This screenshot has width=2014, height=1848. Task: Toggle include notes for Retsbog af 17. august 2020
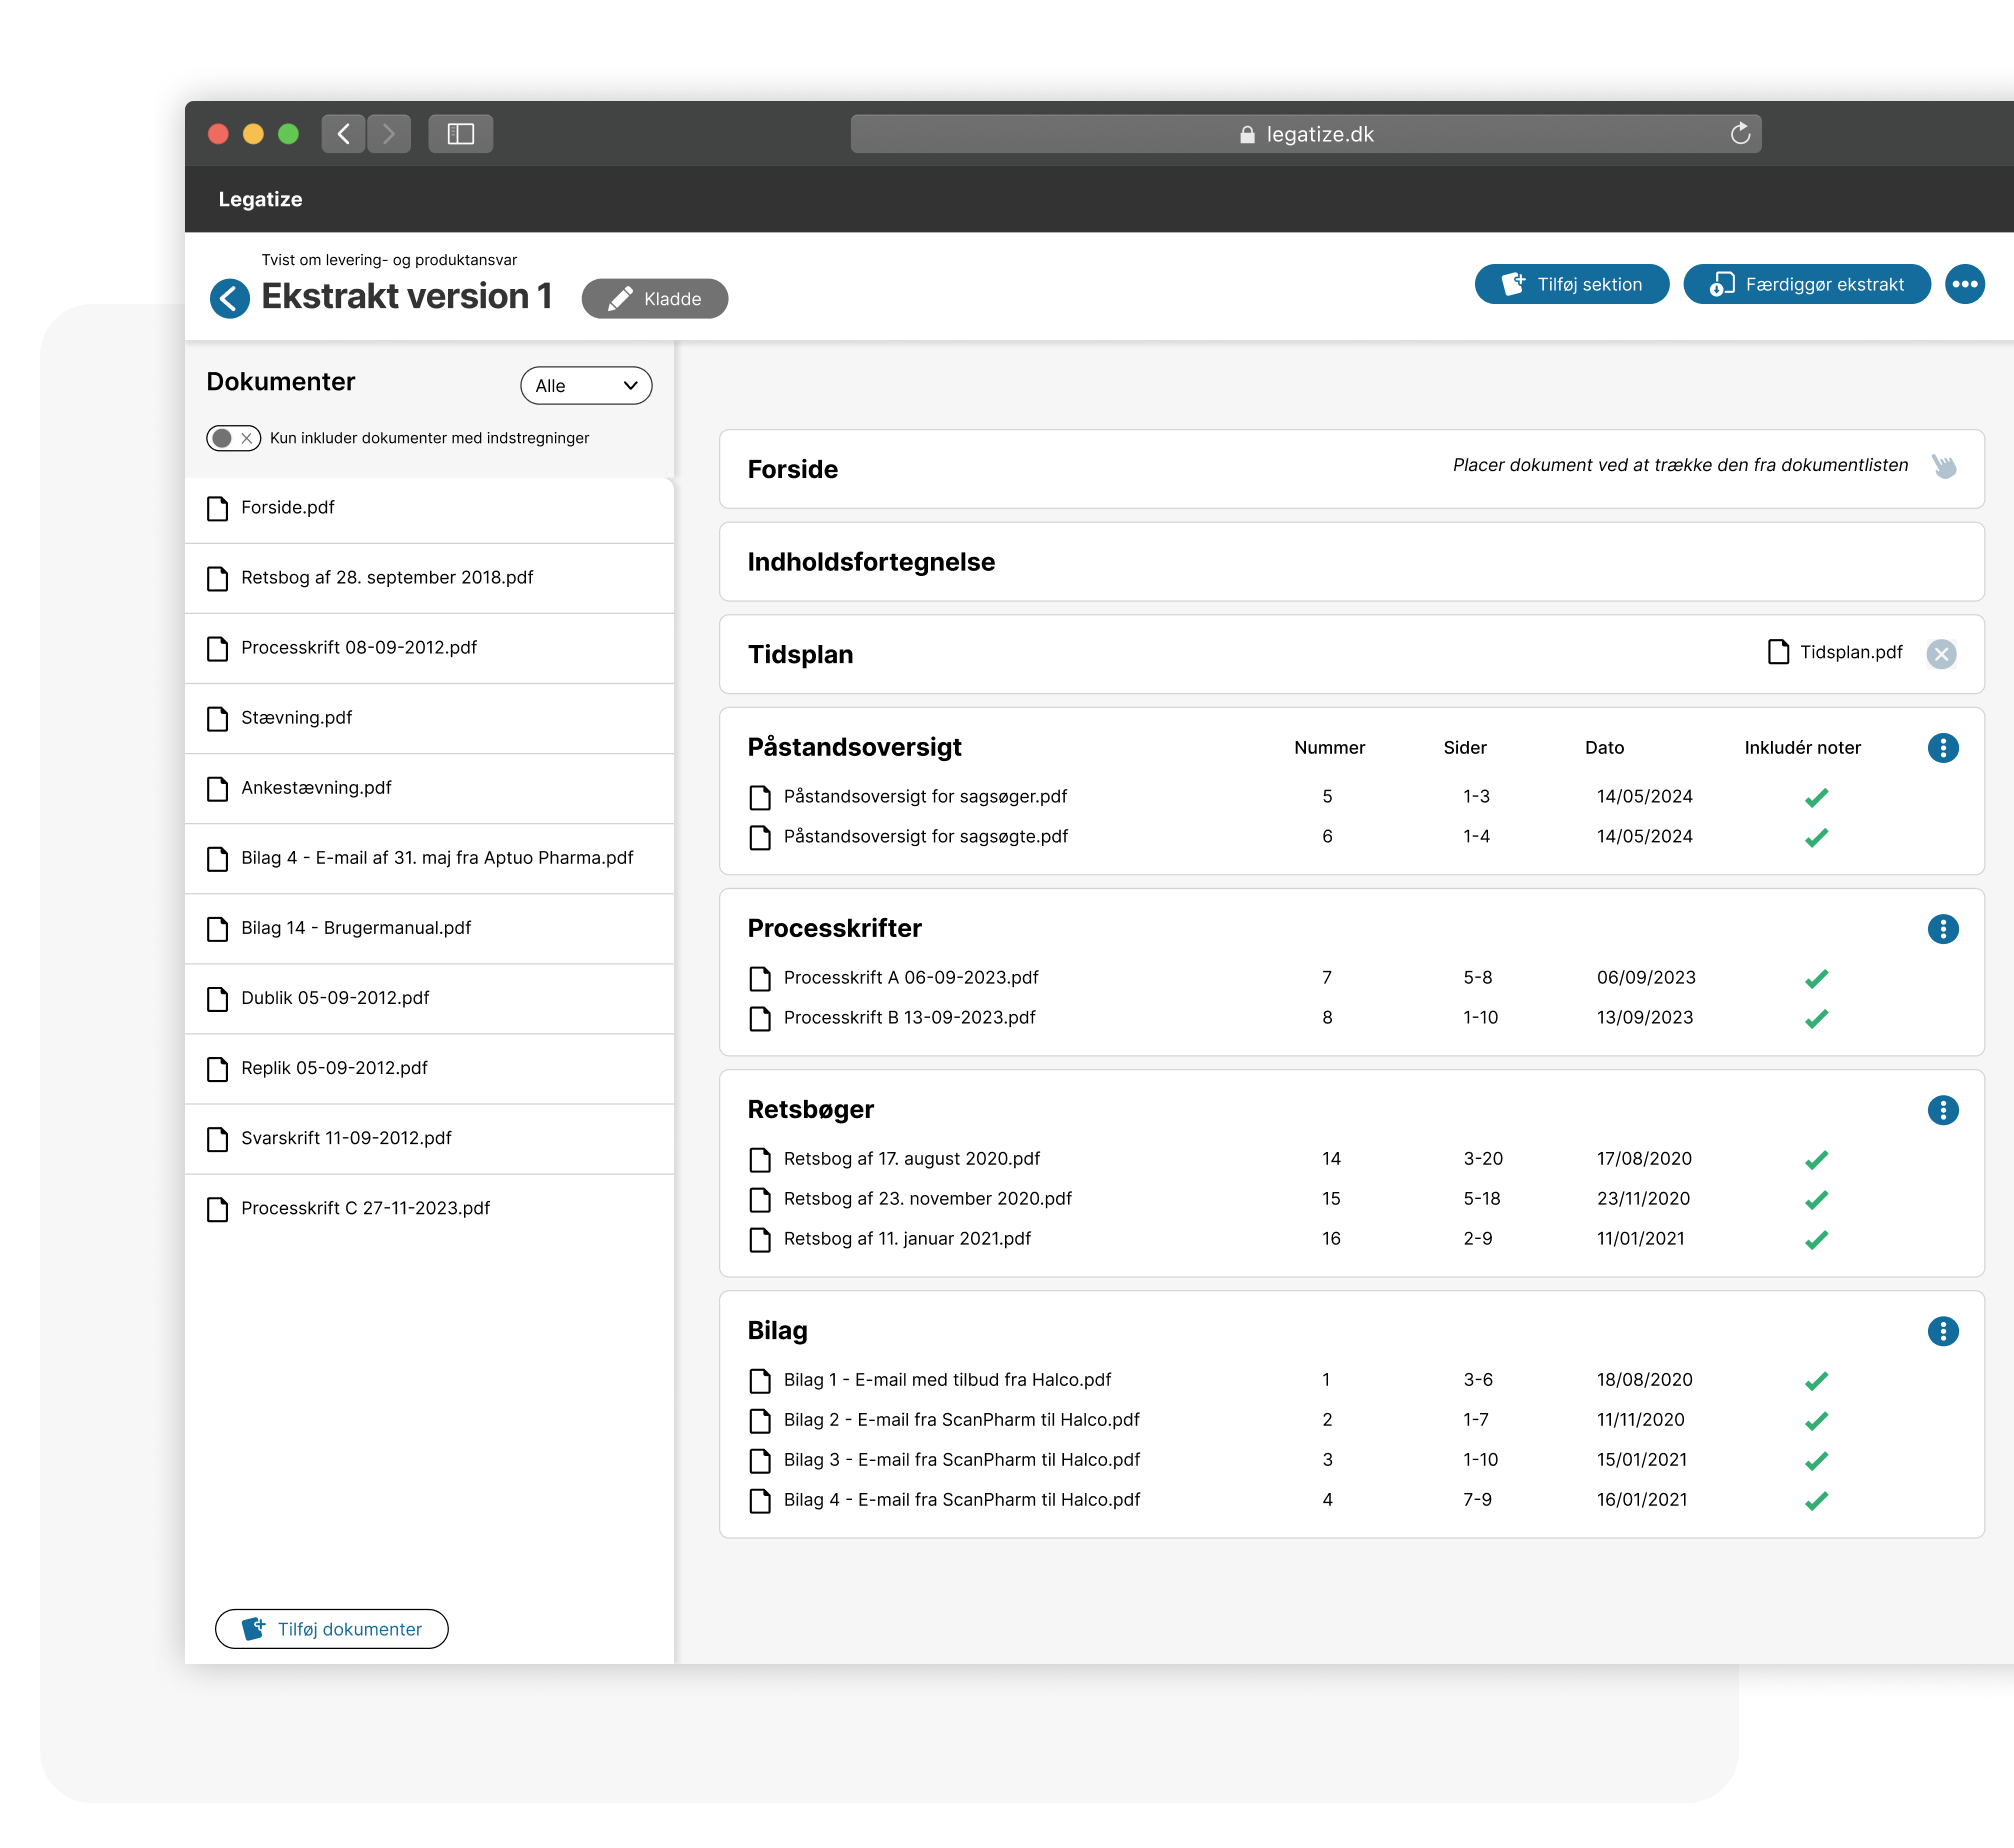(x=1817, y=1159)
